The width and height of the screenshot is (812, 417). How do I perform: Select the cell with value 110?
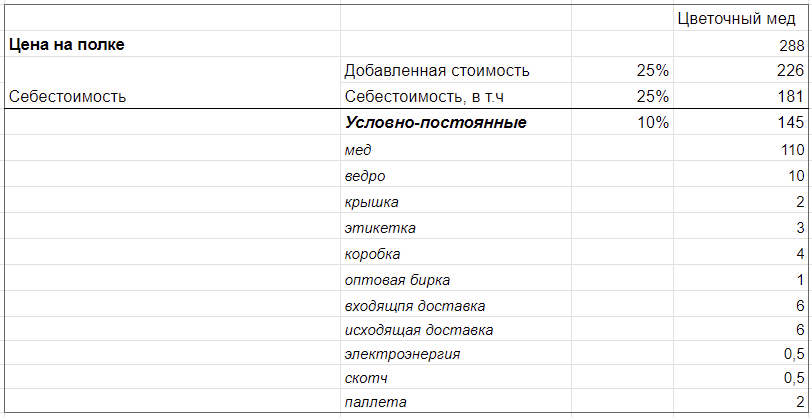tap(741, 150)
